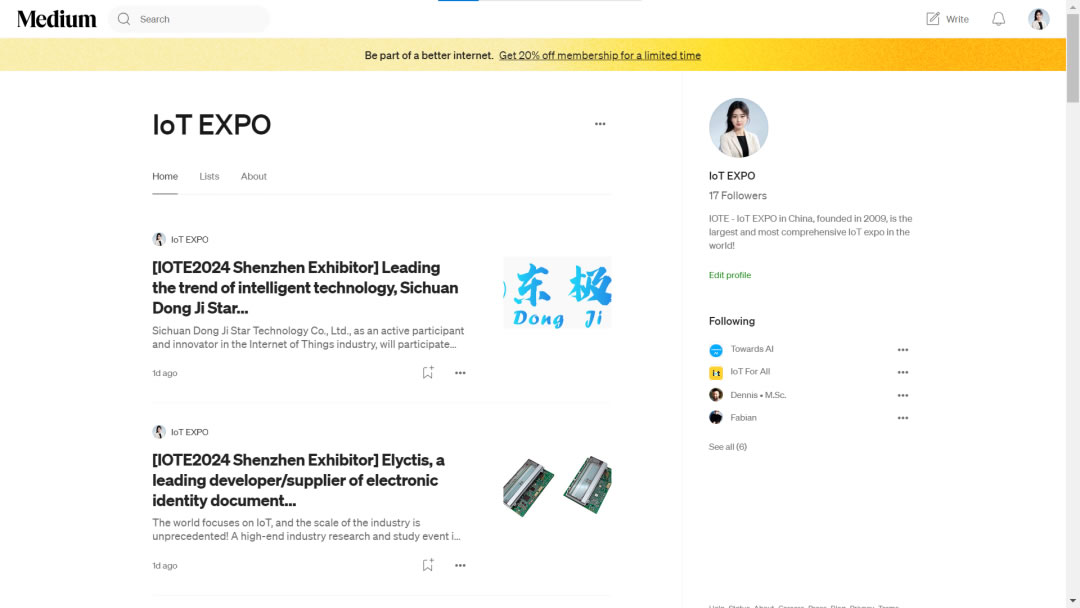
Task: Click author avatar above Dong Ji Star article
Action: point(159,240)
